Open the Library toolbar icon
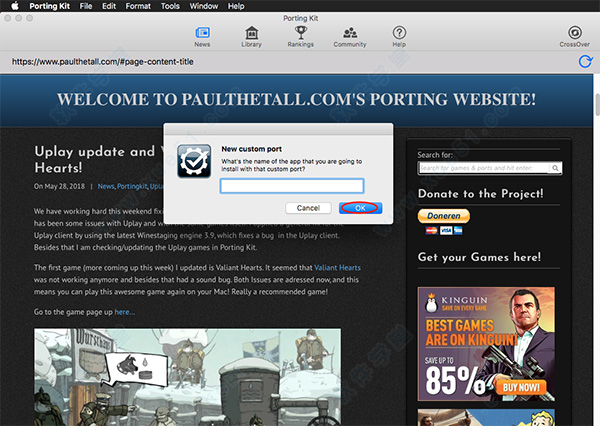600x426 pixels. tap(251, 36)
